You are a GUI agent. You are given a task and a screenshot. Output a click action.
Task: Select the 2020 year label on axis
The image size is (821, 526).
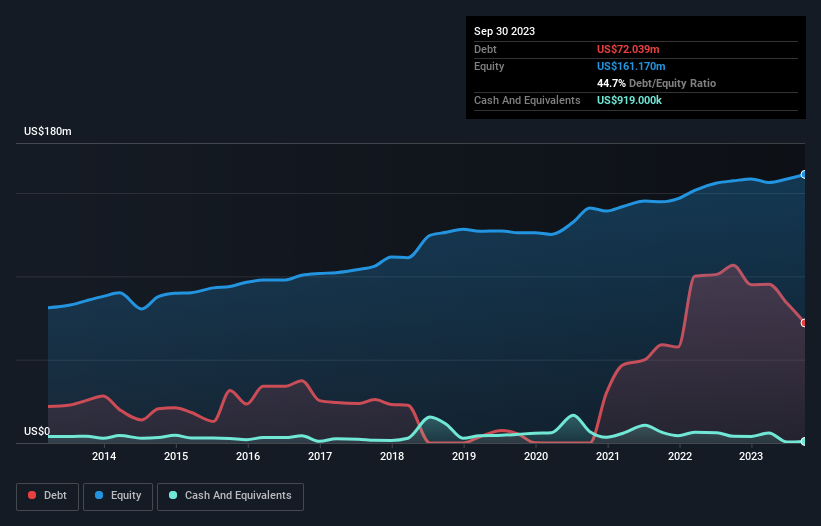536,457
